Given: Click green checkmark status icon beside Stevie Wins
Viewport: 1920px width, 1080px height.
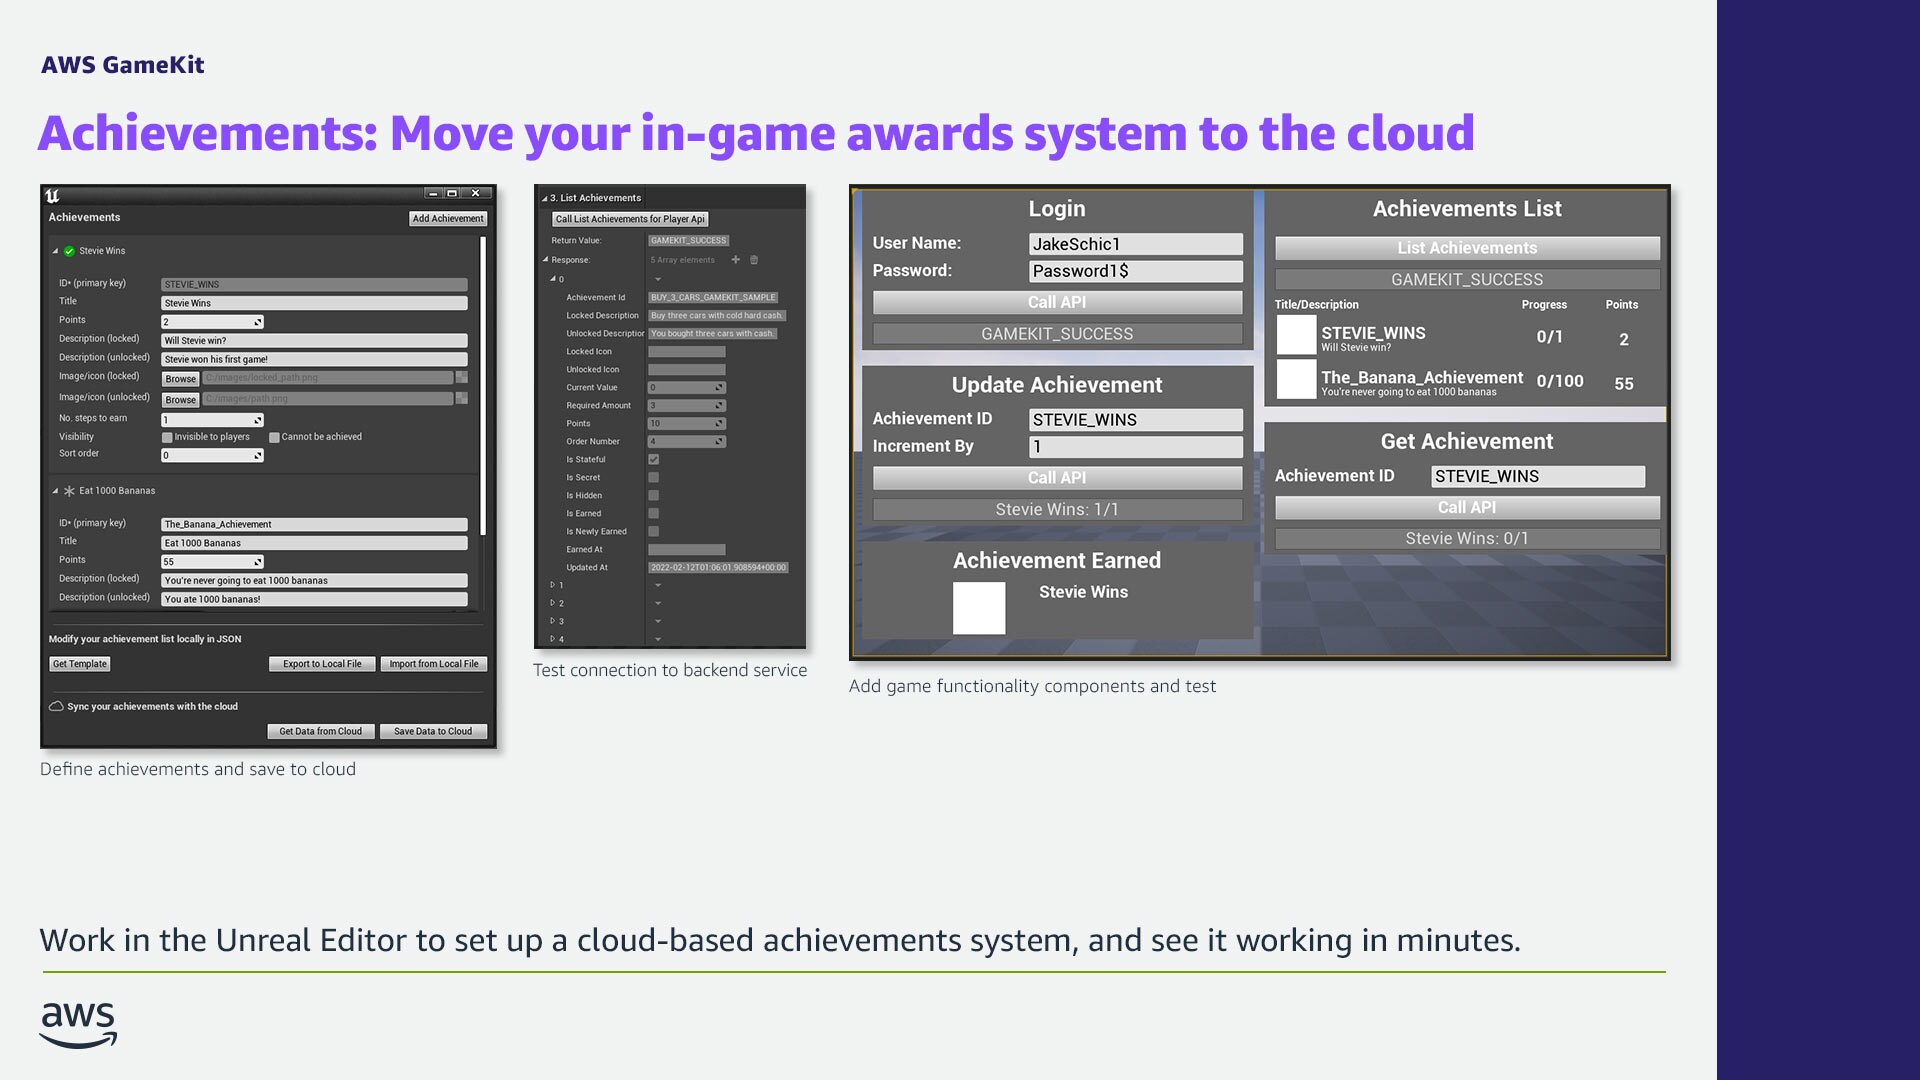Looking at the screenshot, I should (x=69, y=251).
